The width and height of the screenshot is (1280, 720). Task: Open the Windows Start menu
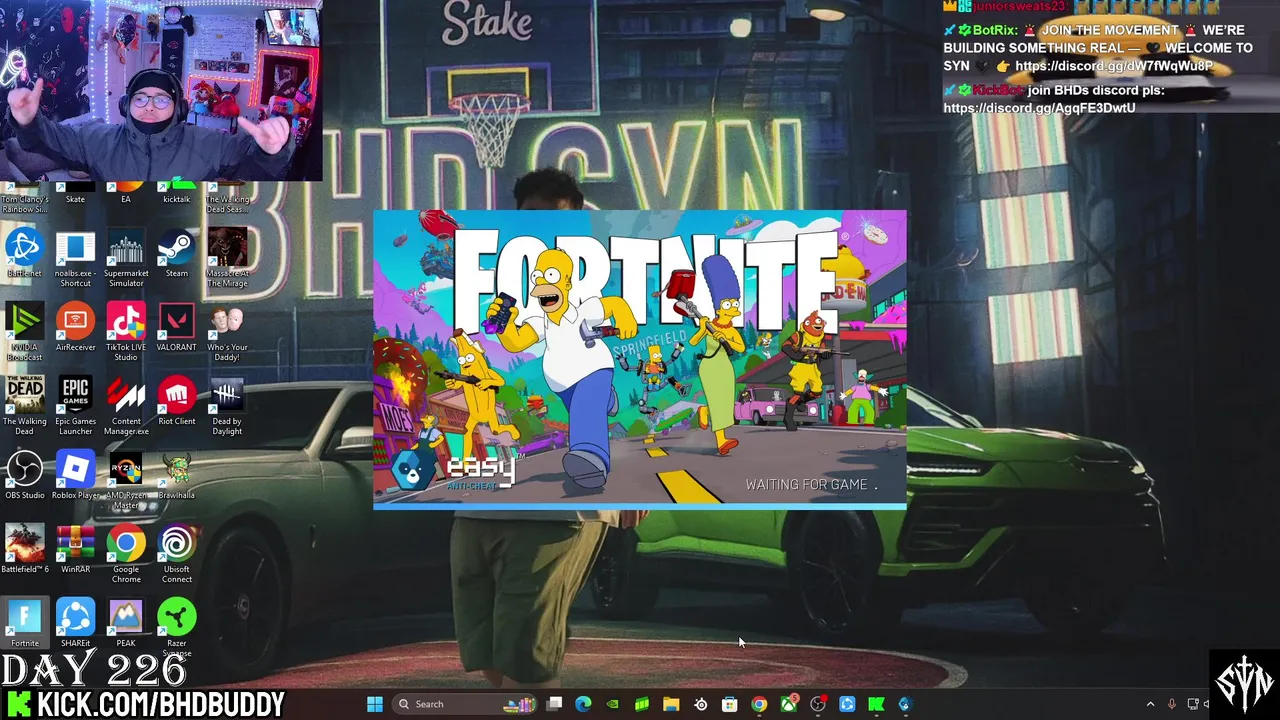pos(374,704)
